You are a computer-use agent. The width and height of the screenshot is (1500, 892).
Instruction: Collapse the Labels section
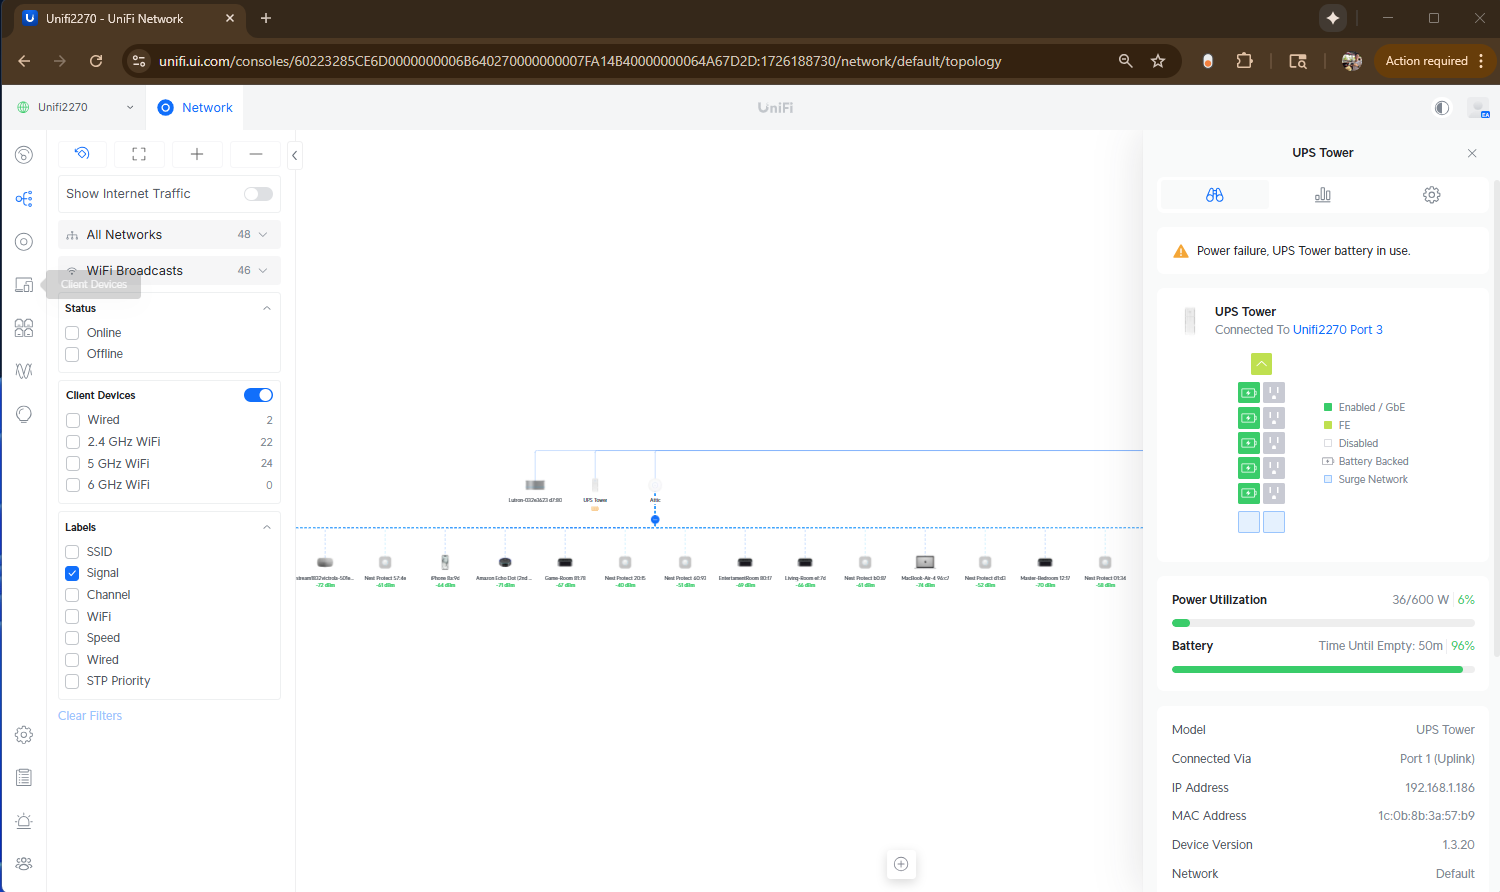267,527
